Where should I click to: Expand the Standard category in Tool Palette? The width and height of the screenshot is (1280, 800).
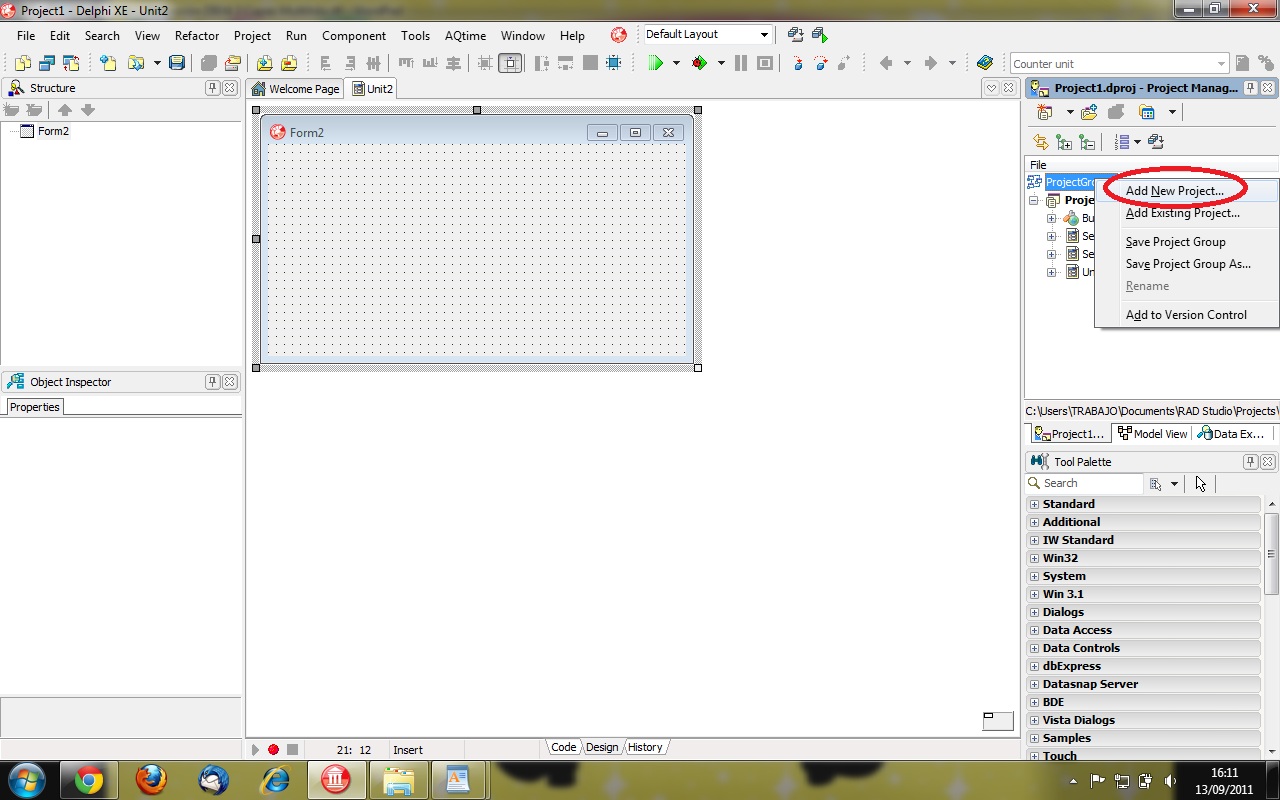(1035, 503)
